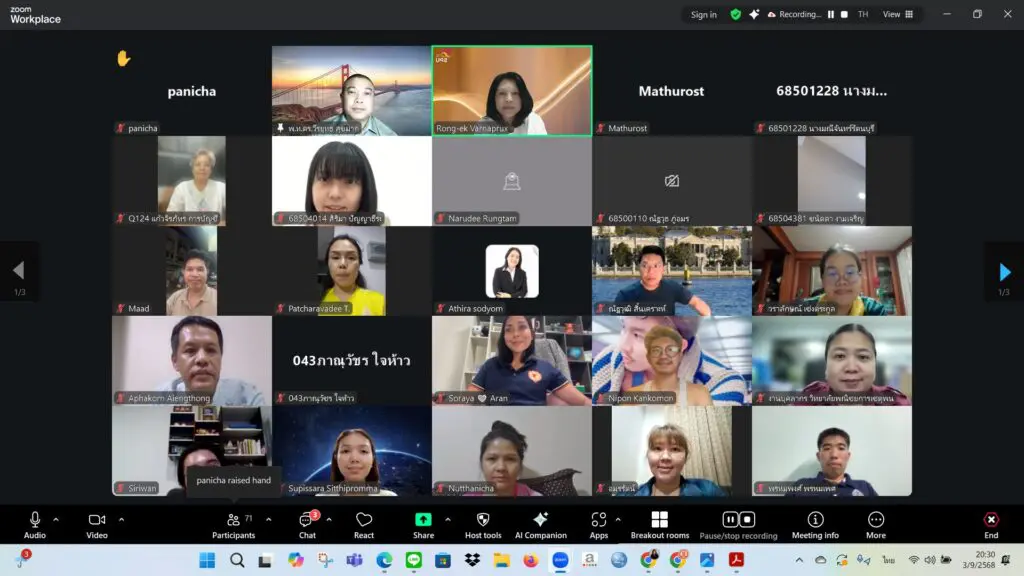
Task: Toggle the camera Video button
Action: point(97,524)
